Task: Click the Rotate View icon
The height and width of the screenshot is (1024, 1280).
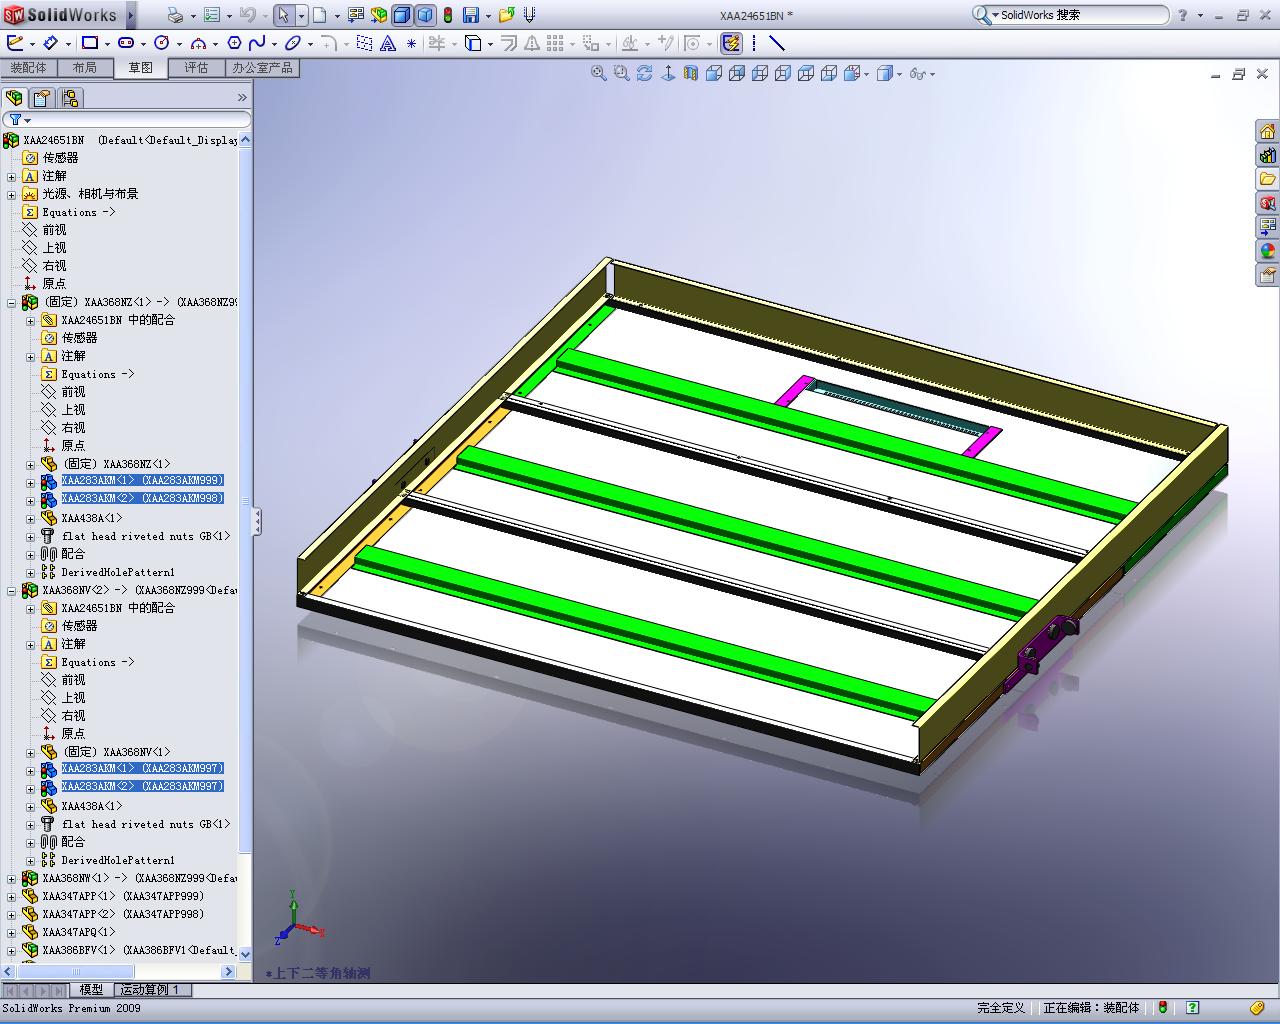Action: point(644,73)
